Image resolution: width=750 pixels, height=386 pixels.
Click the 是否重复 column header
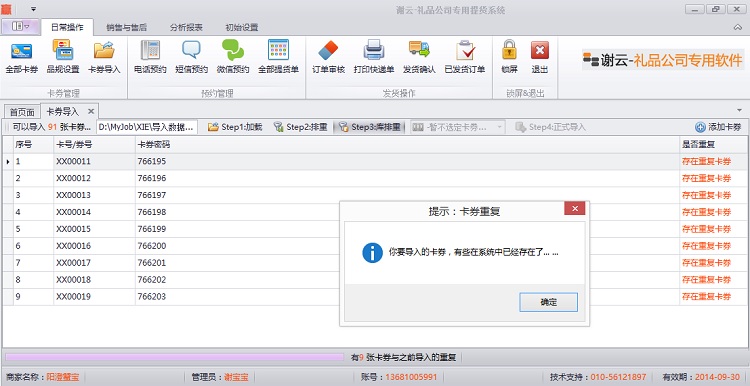714,144
